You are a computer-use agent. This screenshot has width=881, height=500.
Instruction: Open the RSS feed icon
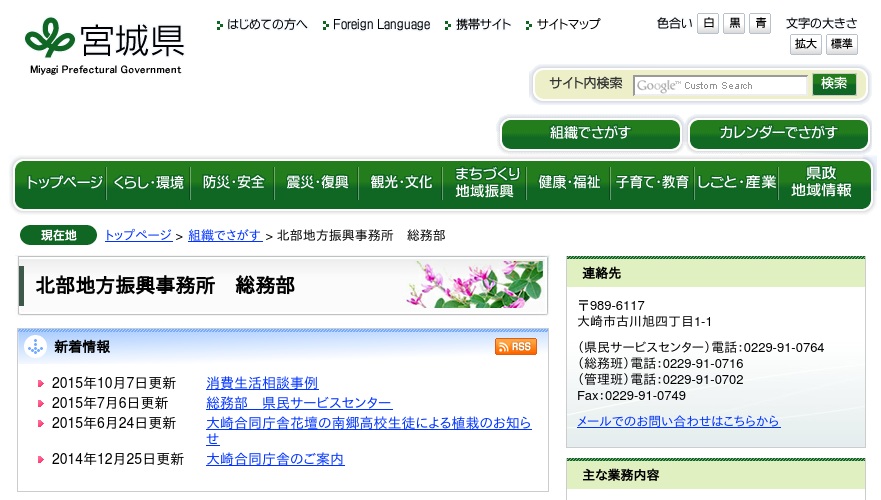tap(516, 347)
